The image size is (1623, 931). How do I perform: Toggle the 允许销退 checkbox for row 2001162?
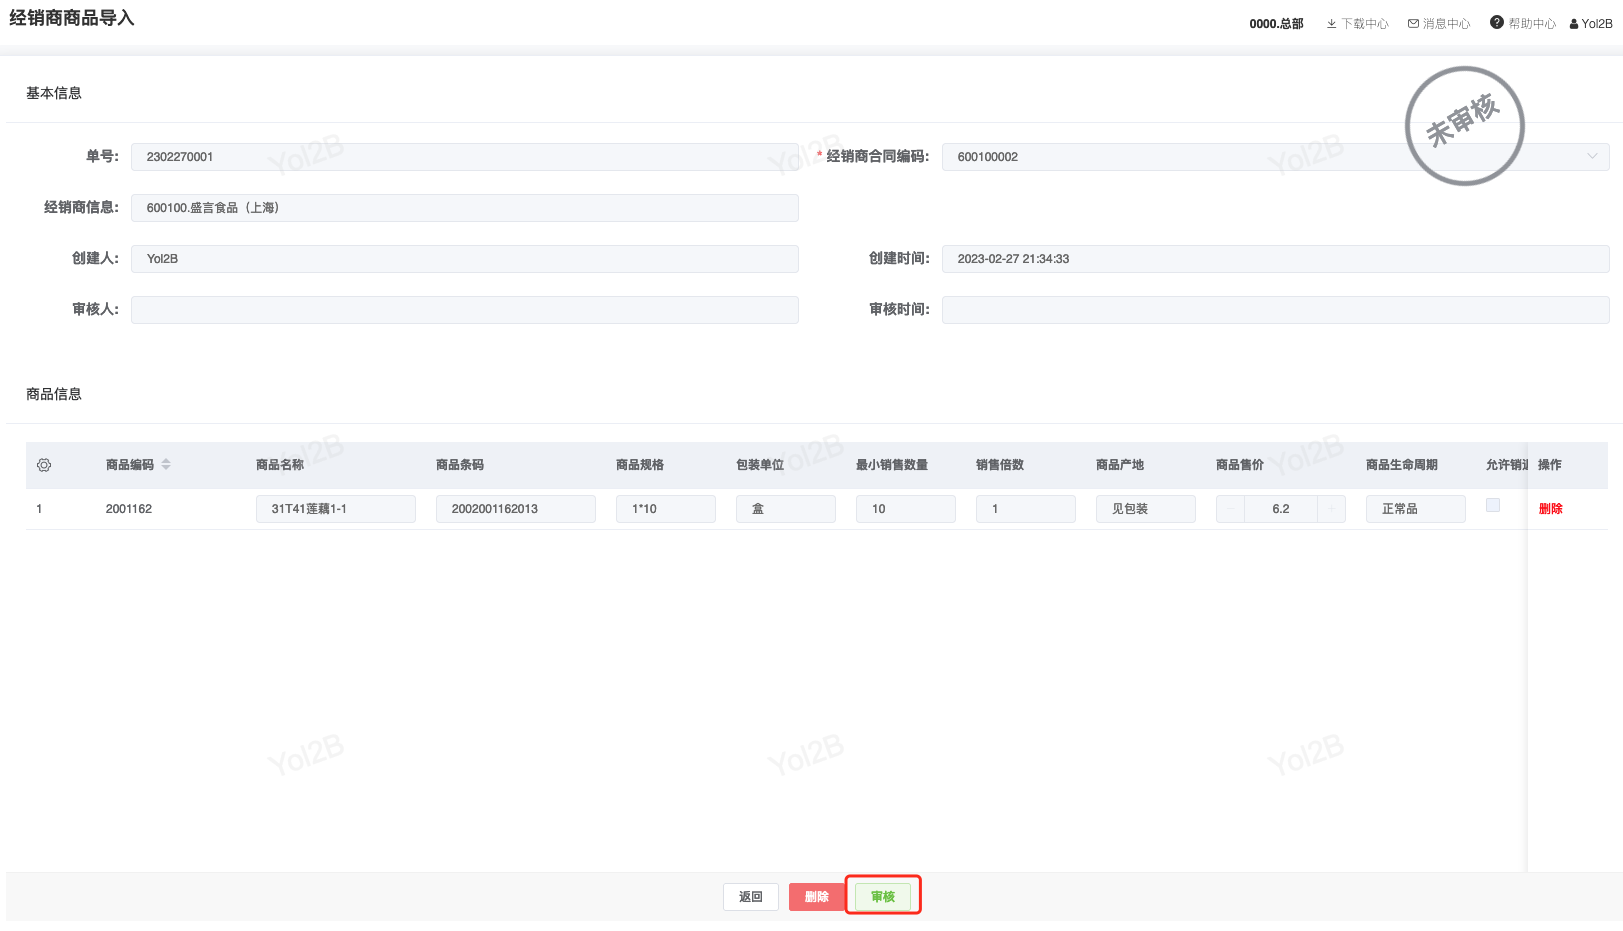[x=1493, y=506]
